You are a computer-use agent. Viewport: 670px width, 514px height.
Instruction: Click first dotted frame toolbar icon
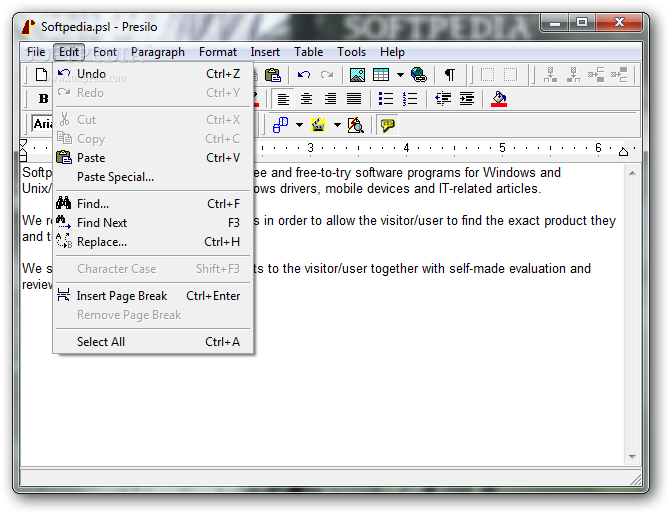coord(487,75)
